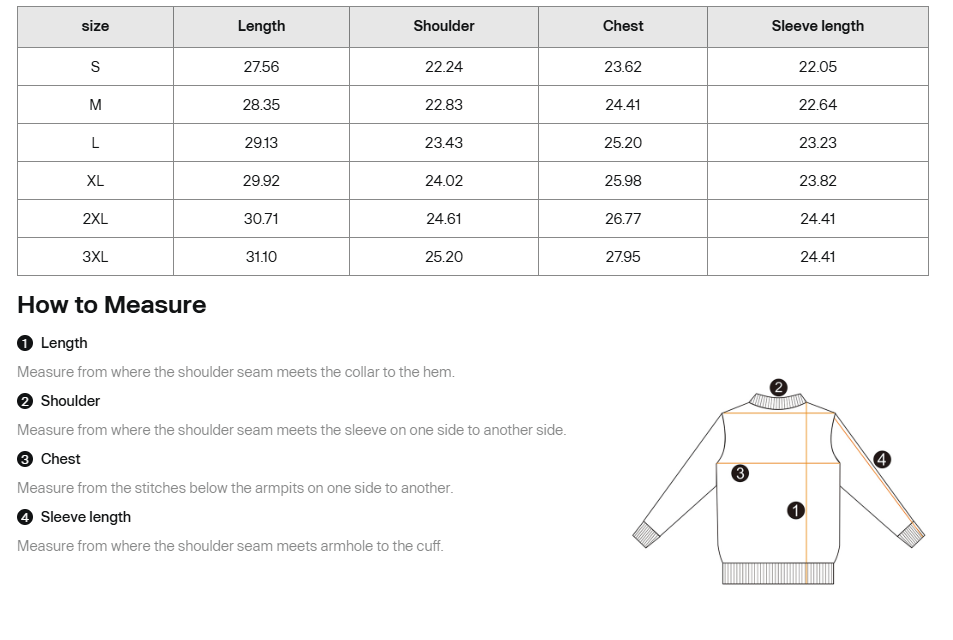Image resolution: width=953 pixels, height=640 pixels.
Task: Click the 2XL chest value 26.77
Action: (623, 219)
